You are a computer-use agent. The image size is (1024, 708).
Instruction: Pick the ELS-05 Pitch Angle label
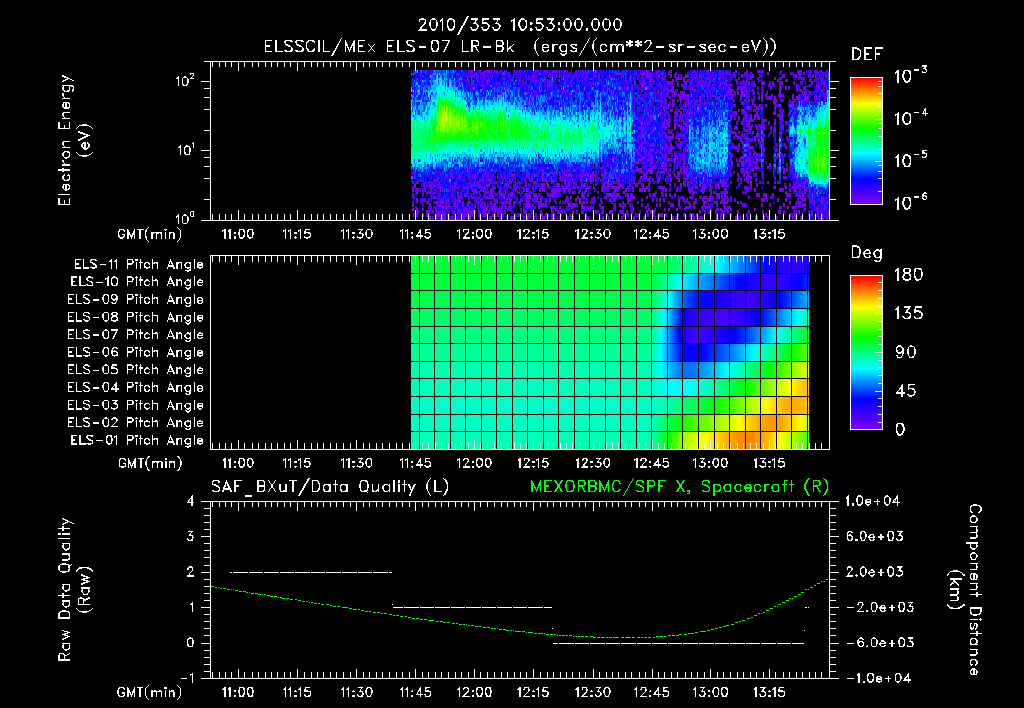click(x=136, y=370)
